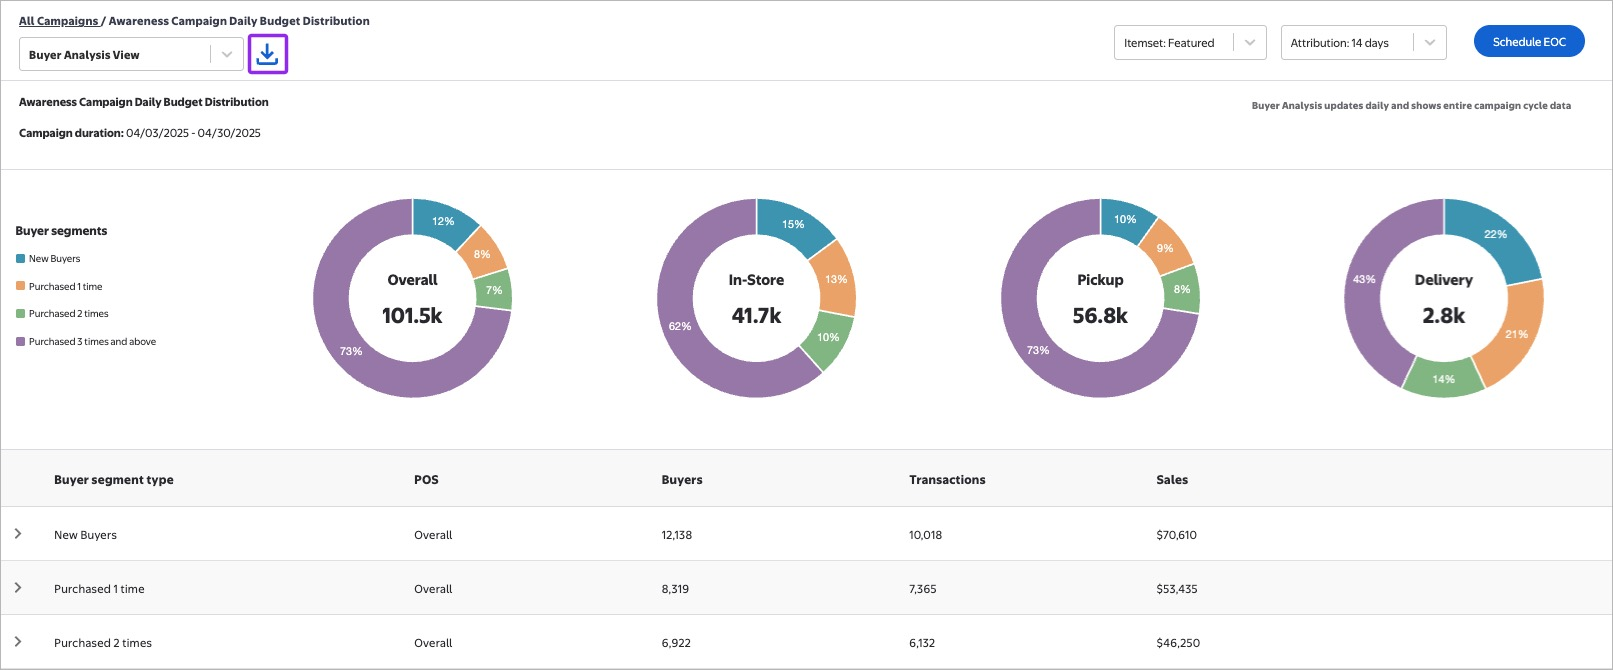Expand the Purchased 2 times row
Viewport: 1613px width, 670px height.
[x=18, y=642]
